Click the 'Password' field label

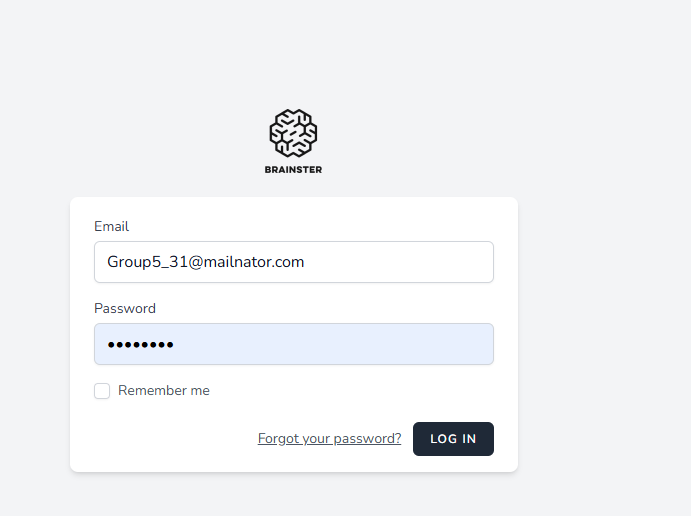click(125, 309)
